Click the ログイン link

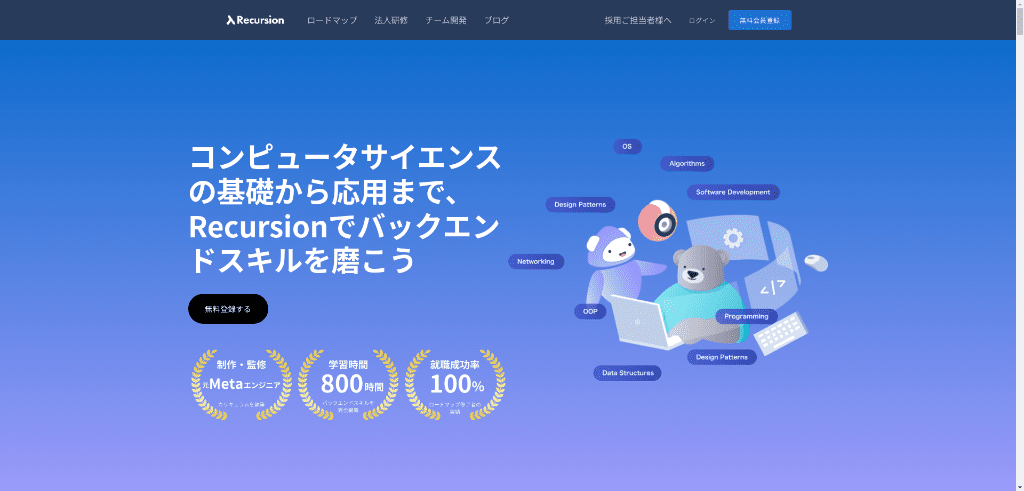click(702, 20)
